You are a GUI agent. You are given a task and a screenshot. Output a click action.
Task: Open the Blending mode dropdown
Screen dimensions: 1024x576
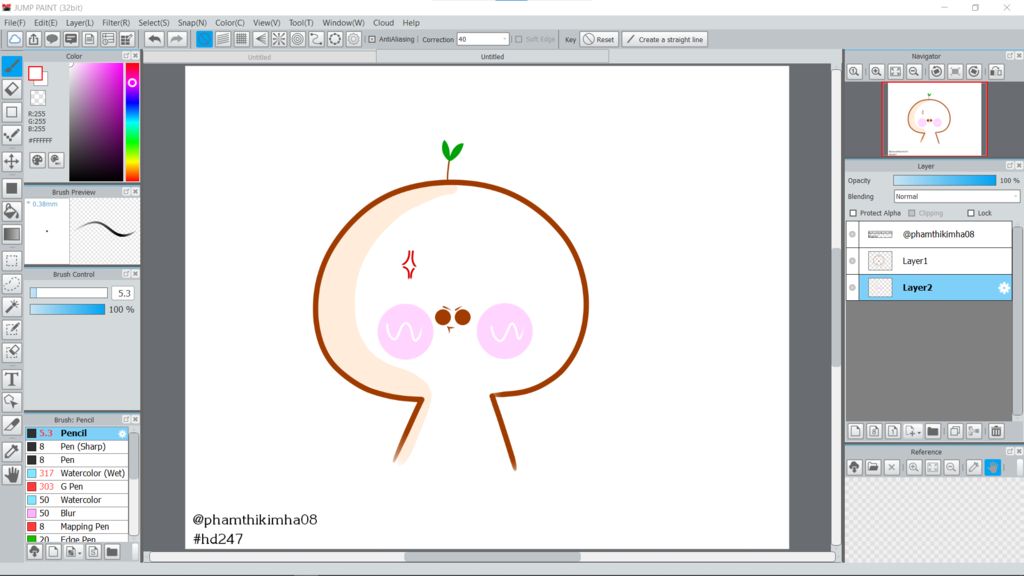956,197
